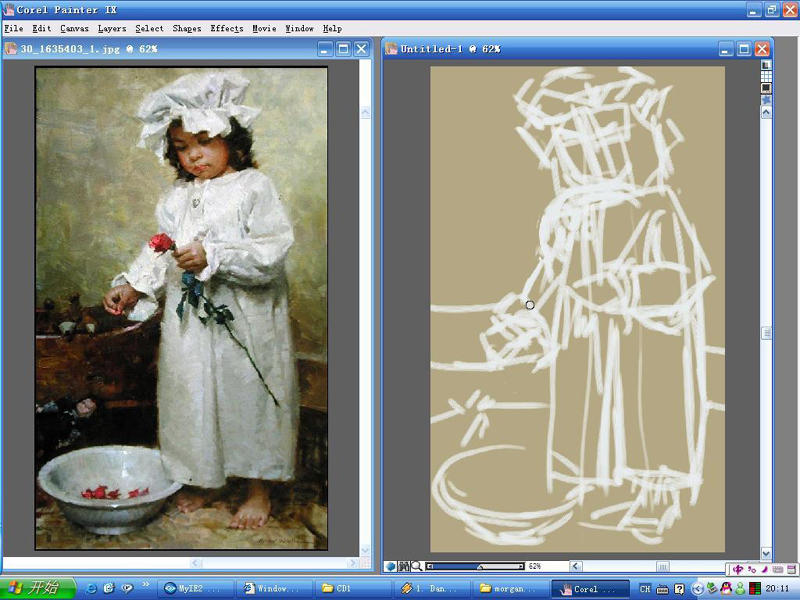
Task: Expand hidden system tray icons arrow
Action: pos(697,589)
